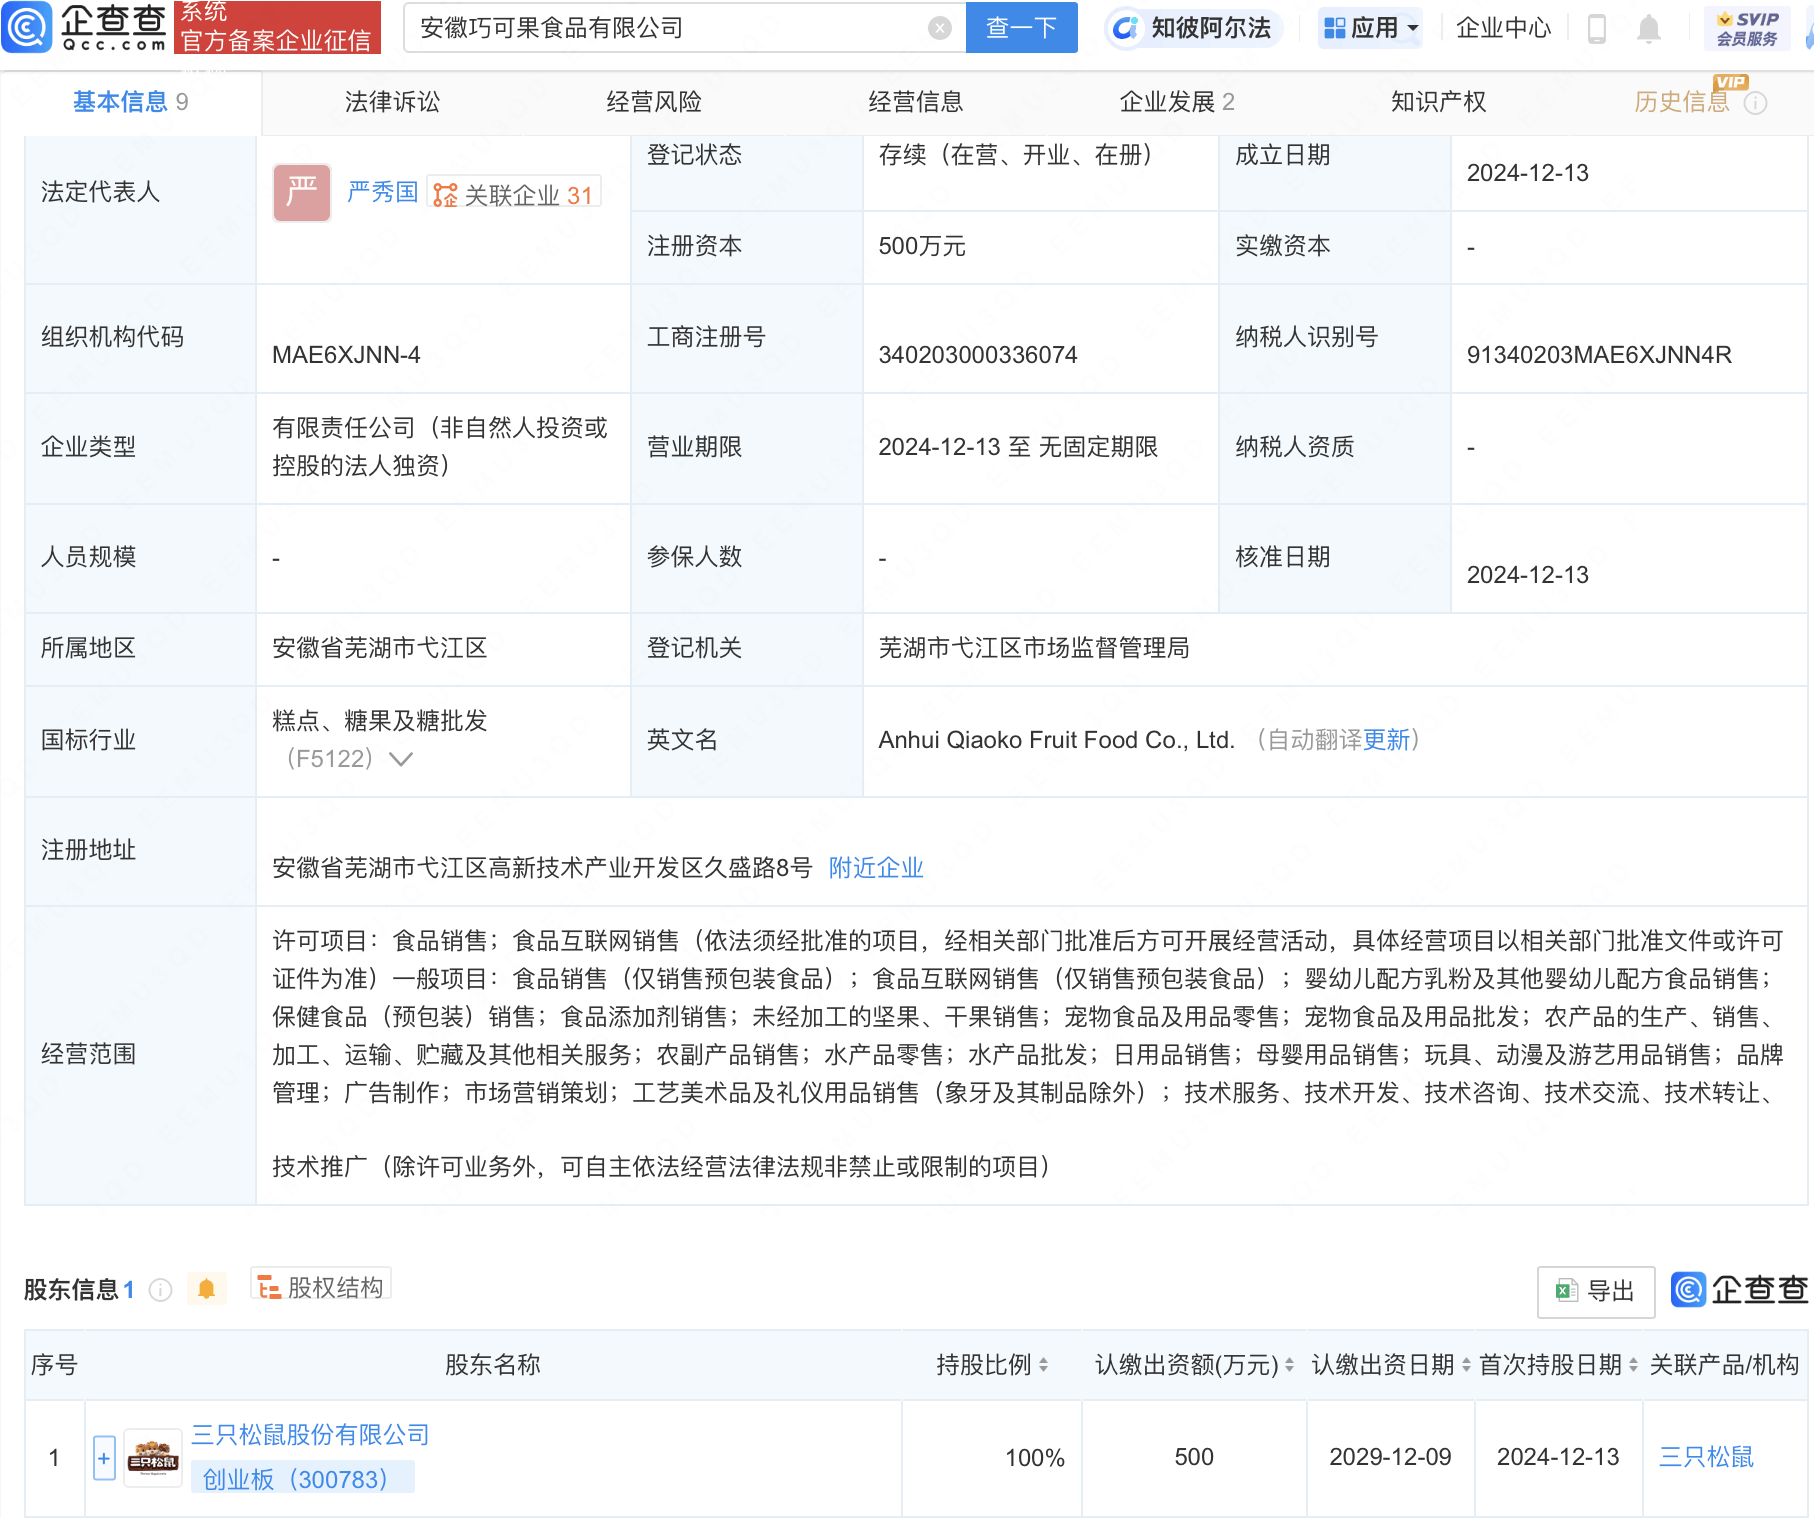Click the English name Anhui Qiaoko Fruit Food
This screenshot has height=1518, width=1814.
coord(1057,740)
